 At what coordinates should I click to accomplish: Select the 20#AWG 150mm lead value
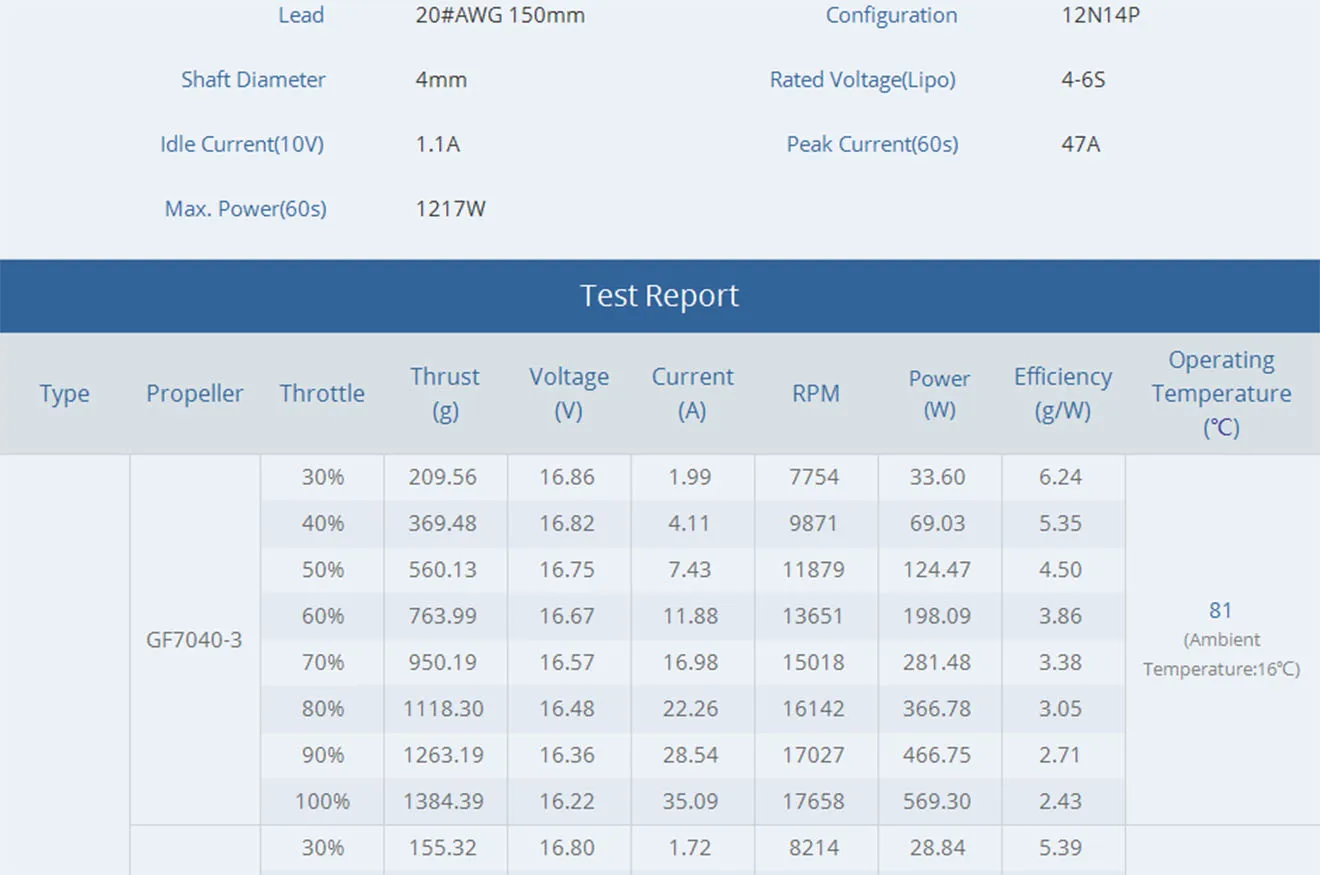500,16
